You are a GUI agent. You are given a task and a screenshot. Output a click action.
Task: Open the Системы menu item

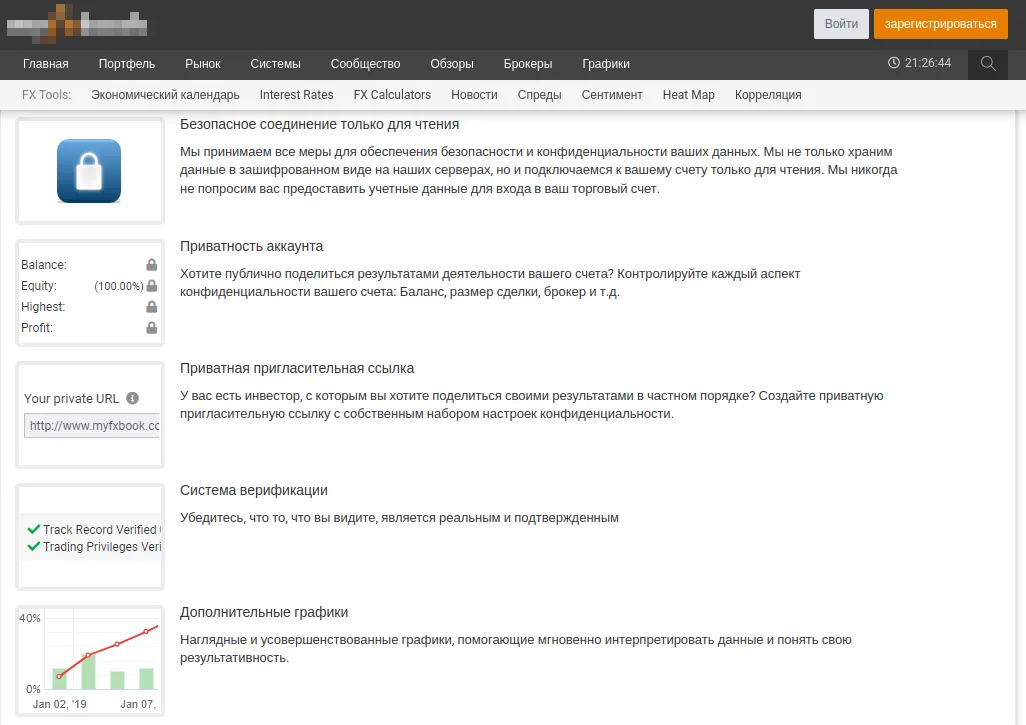(x=275, y=63)
